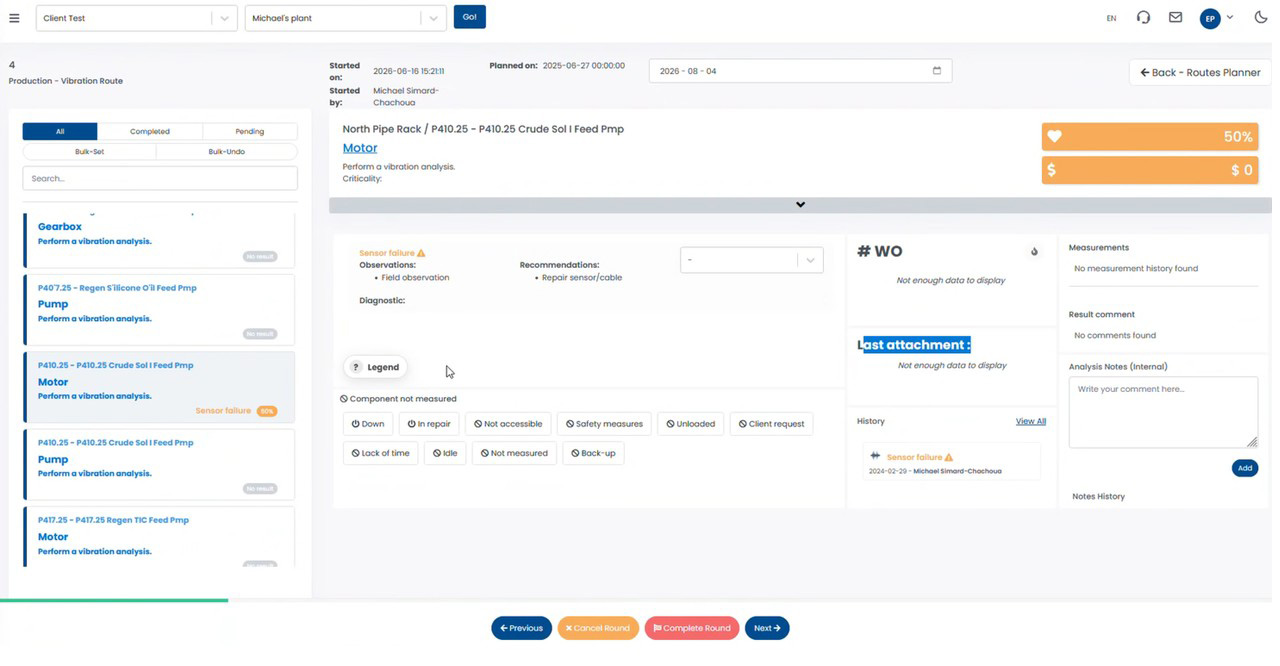Open the EP user avatar menu
1280x666 pixels.
(1210, 18)
